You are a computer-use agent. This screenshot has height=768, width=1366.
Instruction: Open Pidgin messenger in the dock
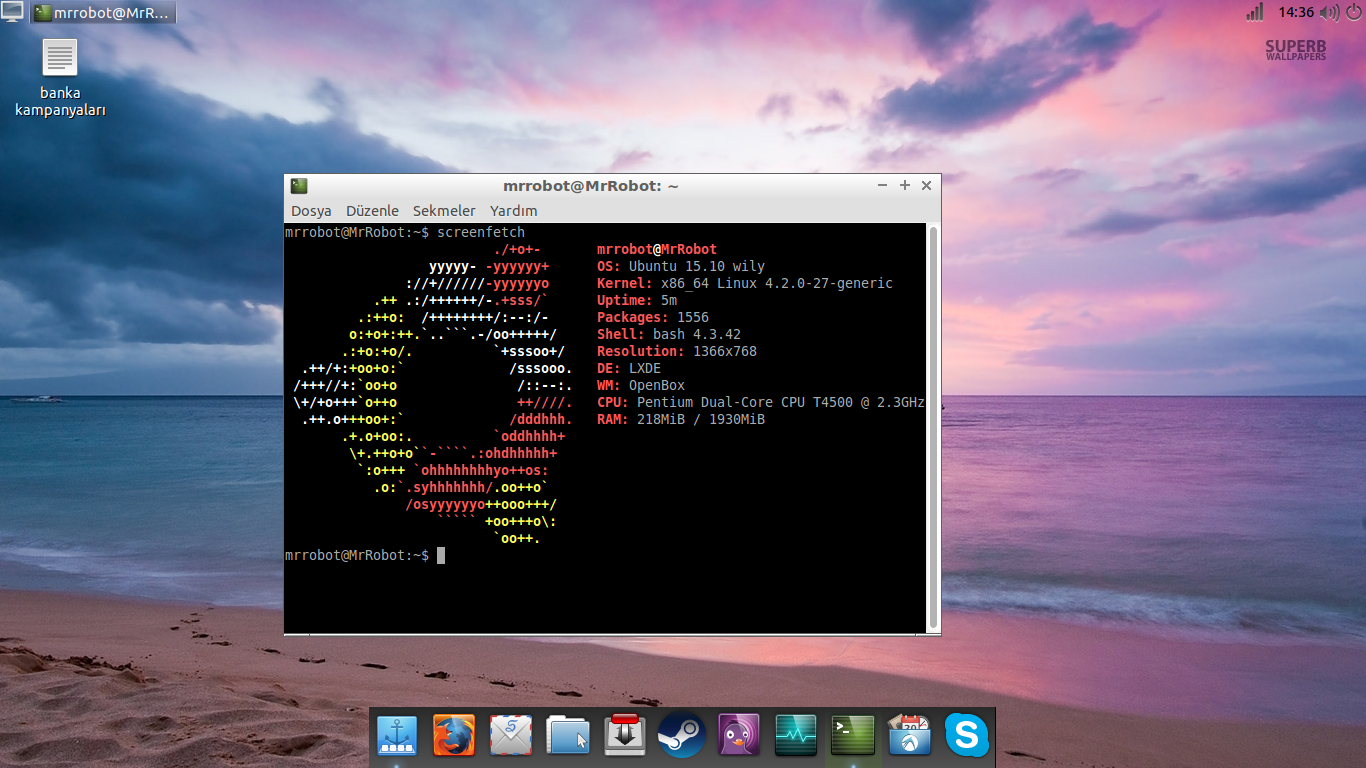(739, 736)
